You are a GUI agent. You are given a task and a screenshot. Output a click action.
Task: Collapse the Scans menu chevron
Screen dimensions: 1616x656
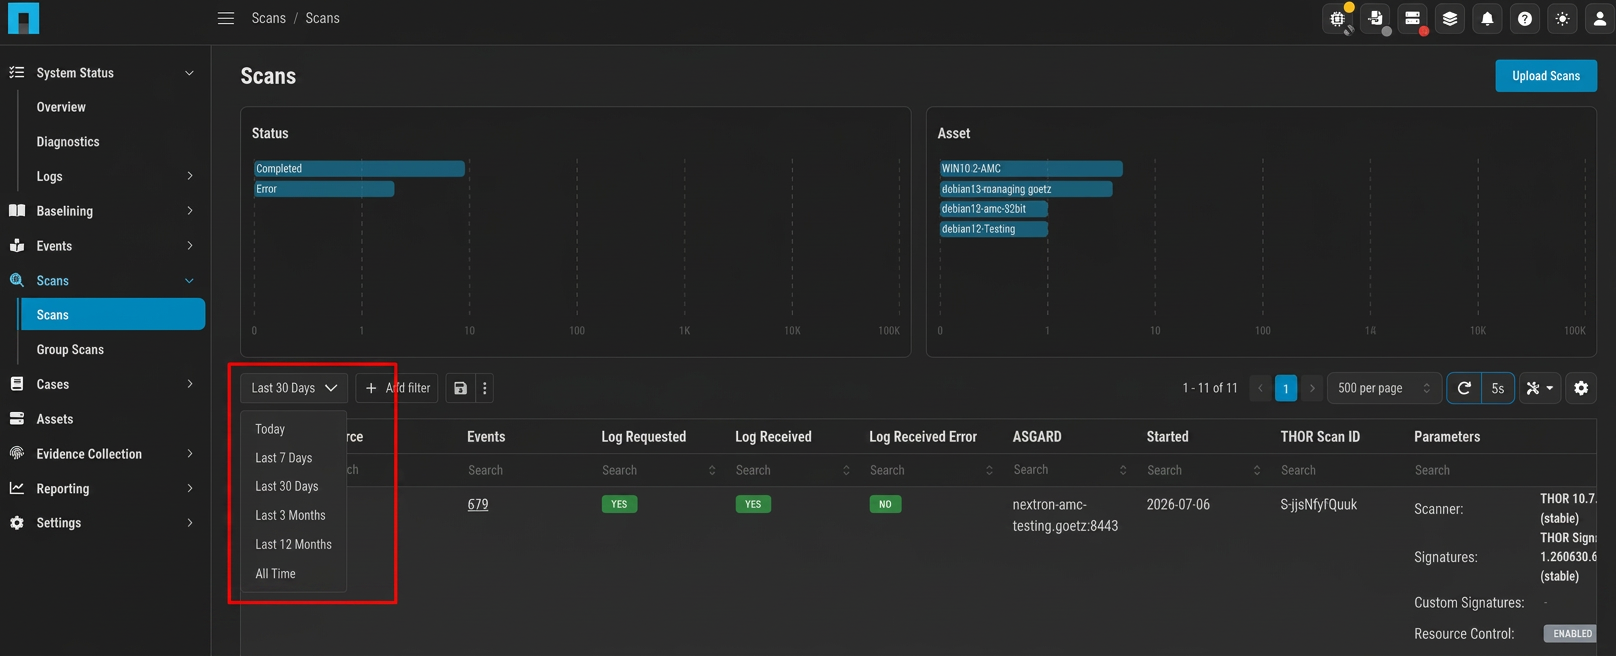tap(190, 281)
